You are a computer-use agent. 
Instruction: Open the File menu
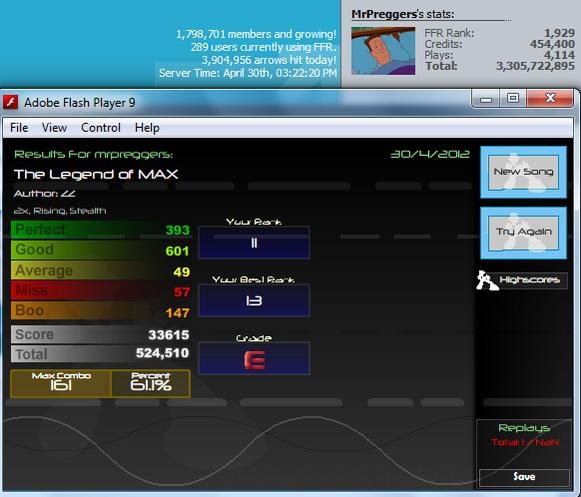tap(19, 128)
